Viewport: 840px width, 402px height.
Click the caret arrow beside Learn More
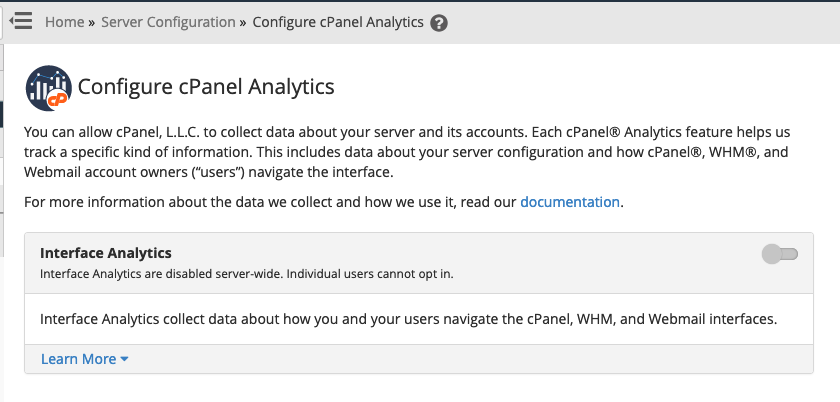pos(124,359)
